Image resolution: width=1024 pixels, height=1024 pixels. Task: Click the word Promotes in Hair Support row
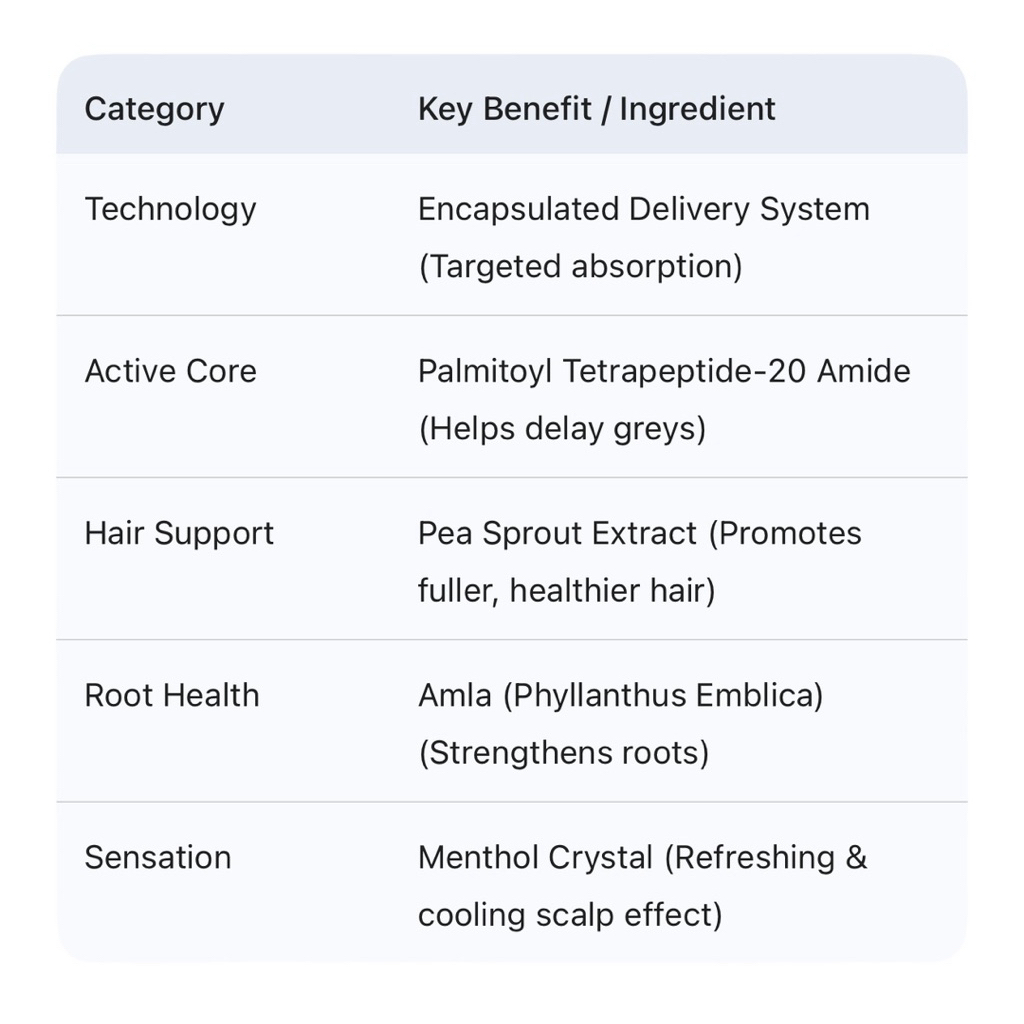pyautogui.click(x=790, y=533)
